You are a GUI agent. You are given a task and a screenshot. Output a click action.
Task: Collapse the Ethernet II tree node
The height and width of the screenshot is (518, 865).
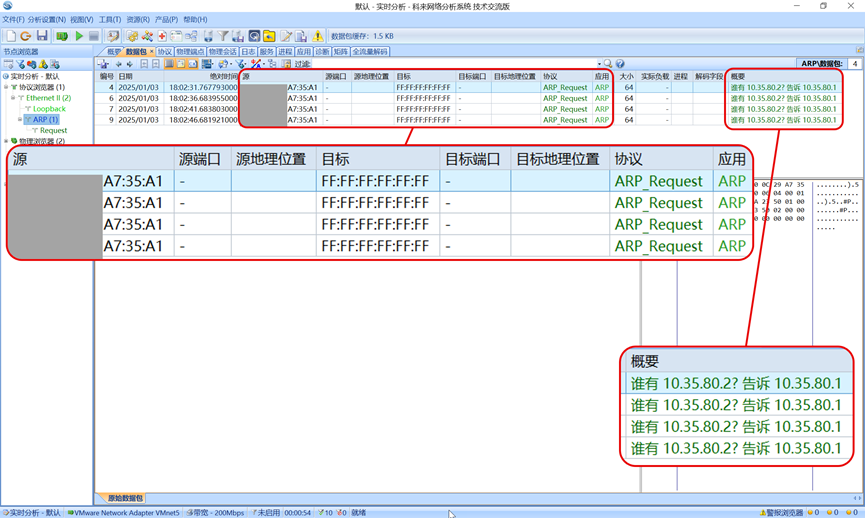(14, 98)
